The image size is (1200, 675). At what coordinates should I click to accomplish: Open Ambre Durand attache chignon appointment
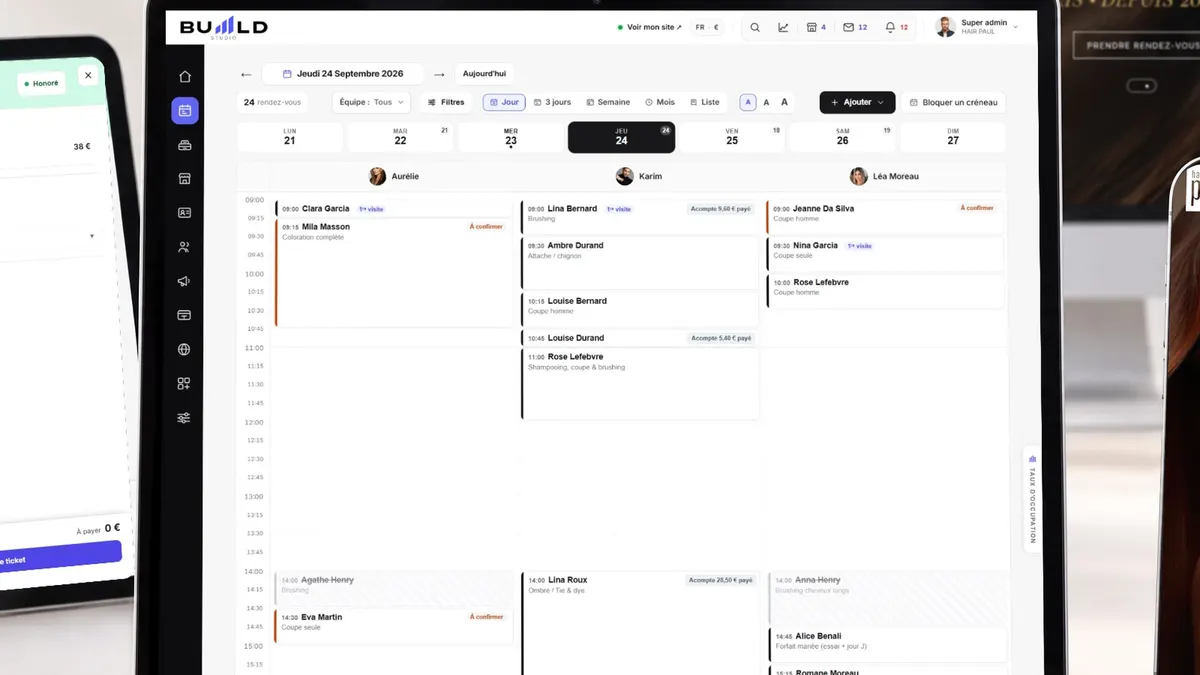tap(639, 263)
